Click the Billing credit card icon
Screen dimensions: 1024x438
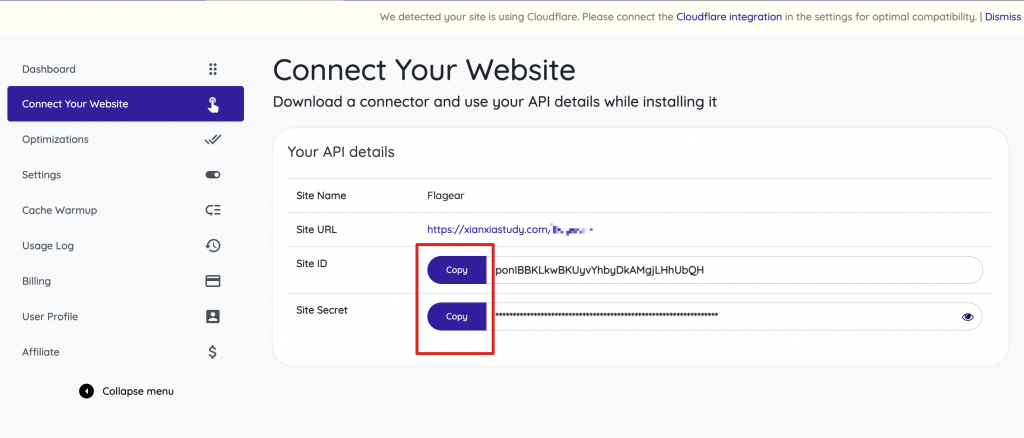pos(213,281)
